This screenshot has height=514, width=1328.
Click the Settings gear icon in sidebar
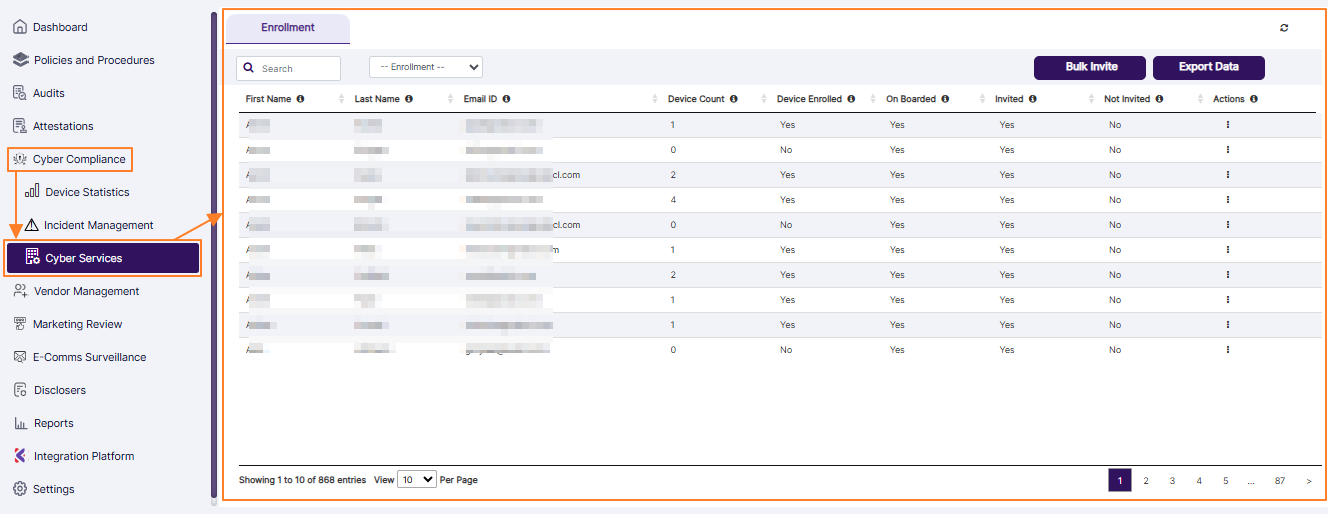19,489
